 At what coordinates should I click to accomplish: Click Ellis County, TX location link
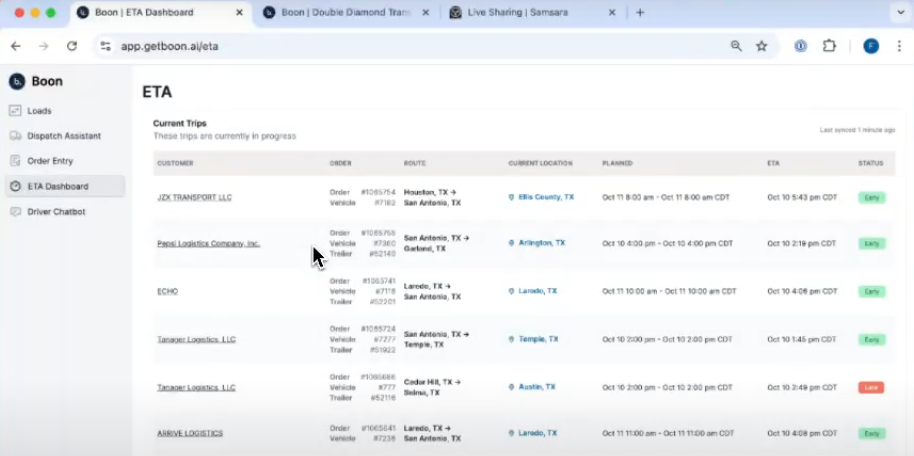click(x=546, y=197)
